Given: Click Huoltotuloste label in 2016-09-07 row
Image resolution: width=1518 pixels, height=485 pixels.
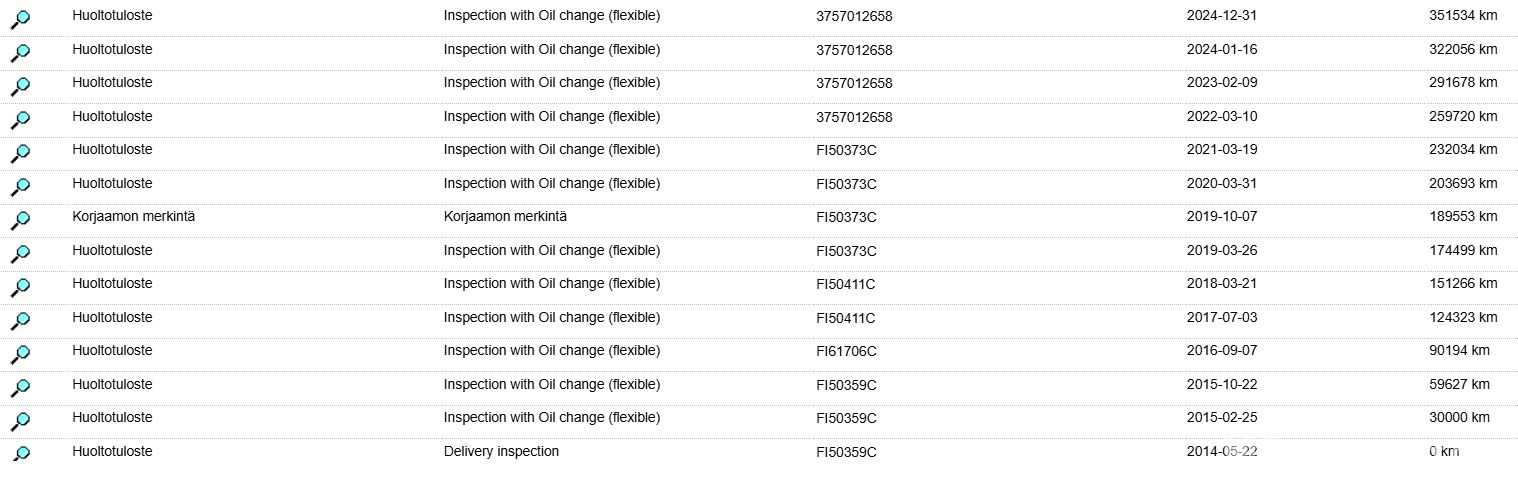Looking at the screenshot, I should coord(112,350).
